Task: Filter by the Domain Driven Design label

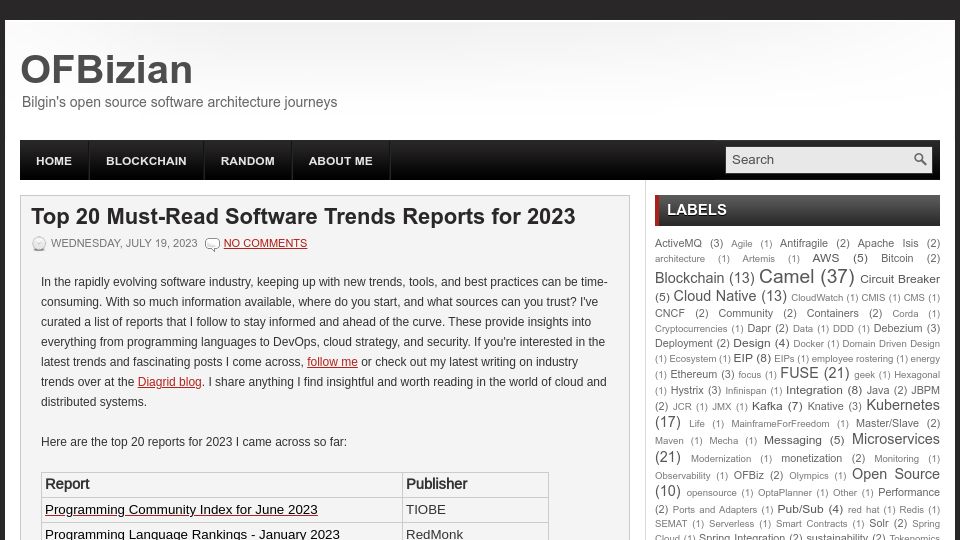Action: 890,344
